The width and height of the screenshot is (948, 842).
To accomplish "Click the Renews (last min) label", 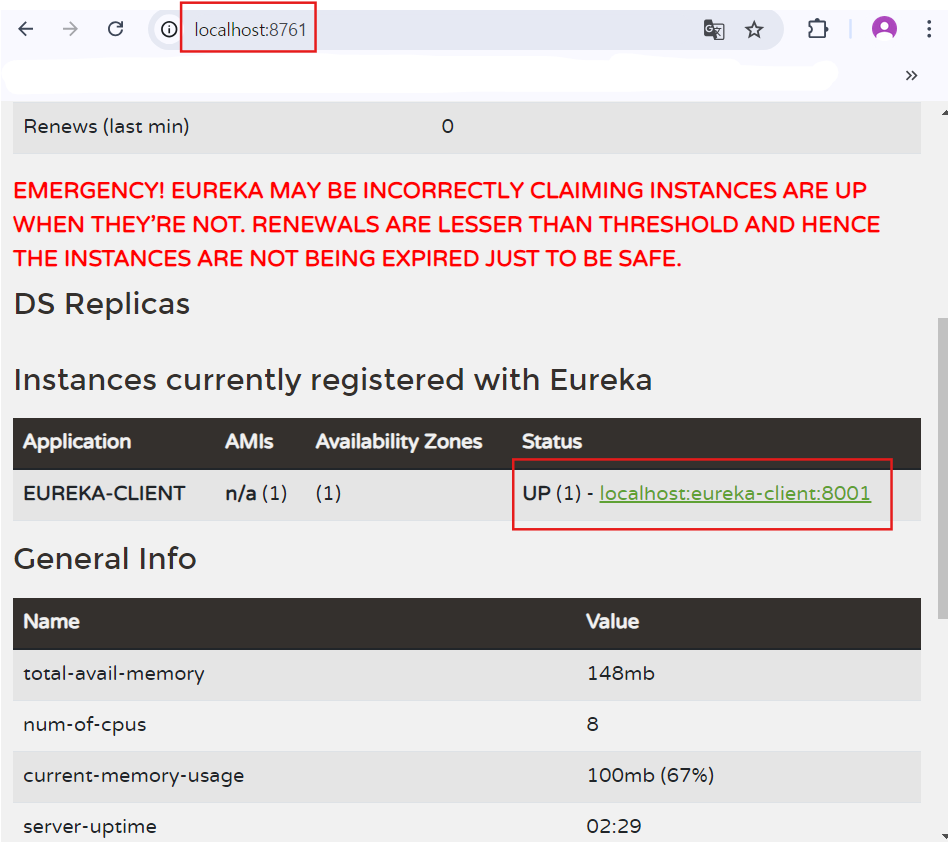I will pyautogui.click(x=106, y=126).
